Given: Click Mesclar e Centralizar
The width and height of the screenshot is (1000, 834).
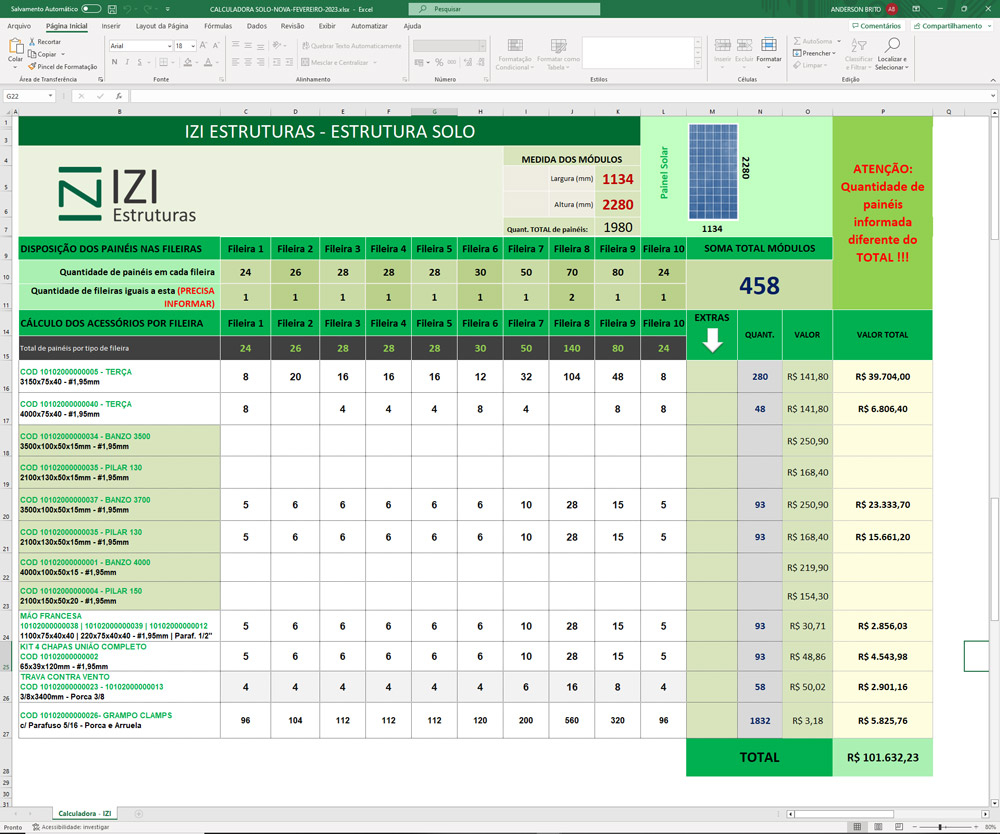Looking at the screenshot, I should (x=335, y=62).
